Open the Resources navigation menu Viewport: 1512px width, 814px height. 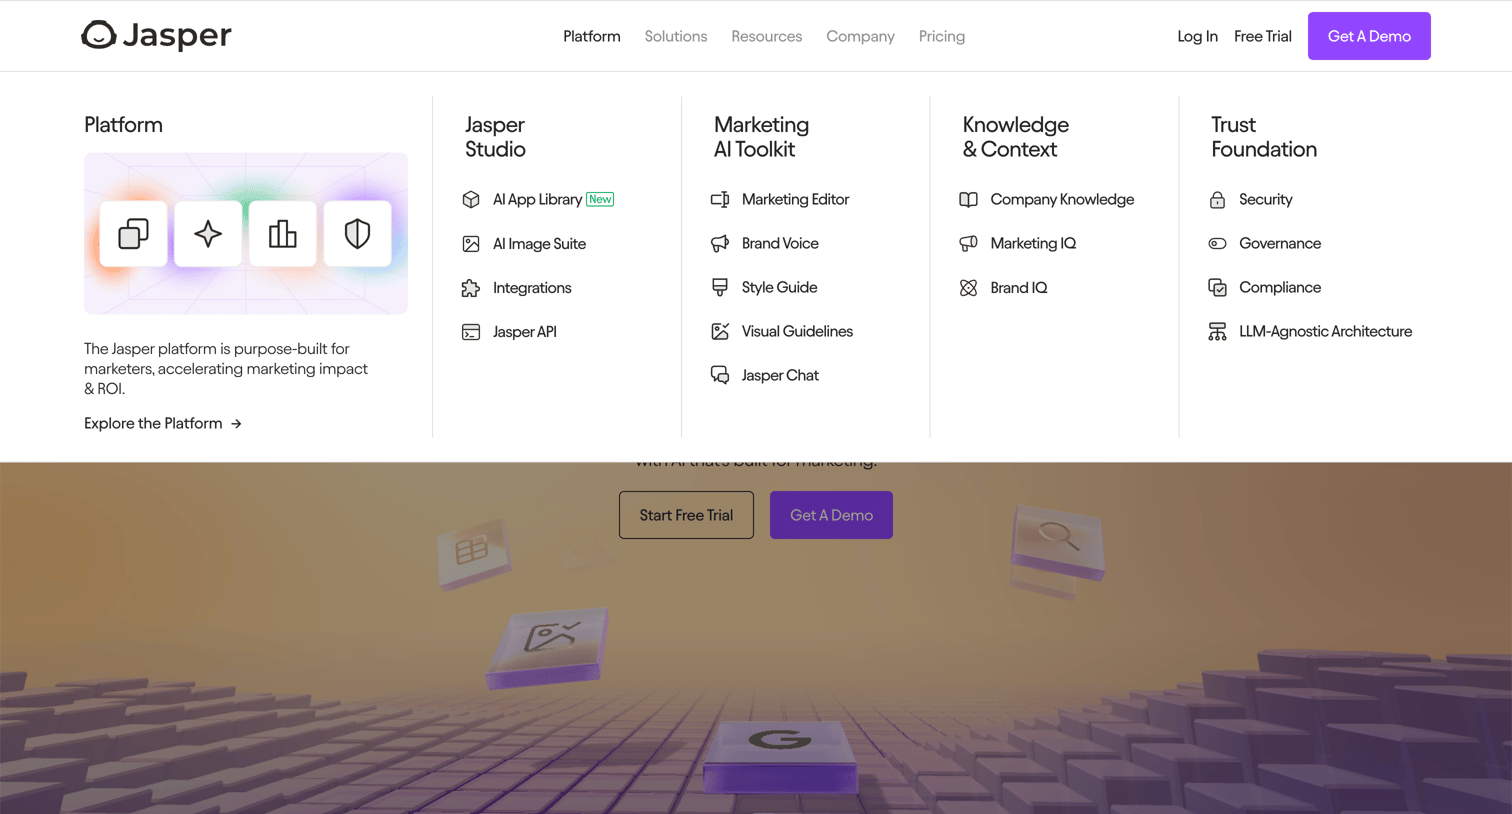(767, 36)
